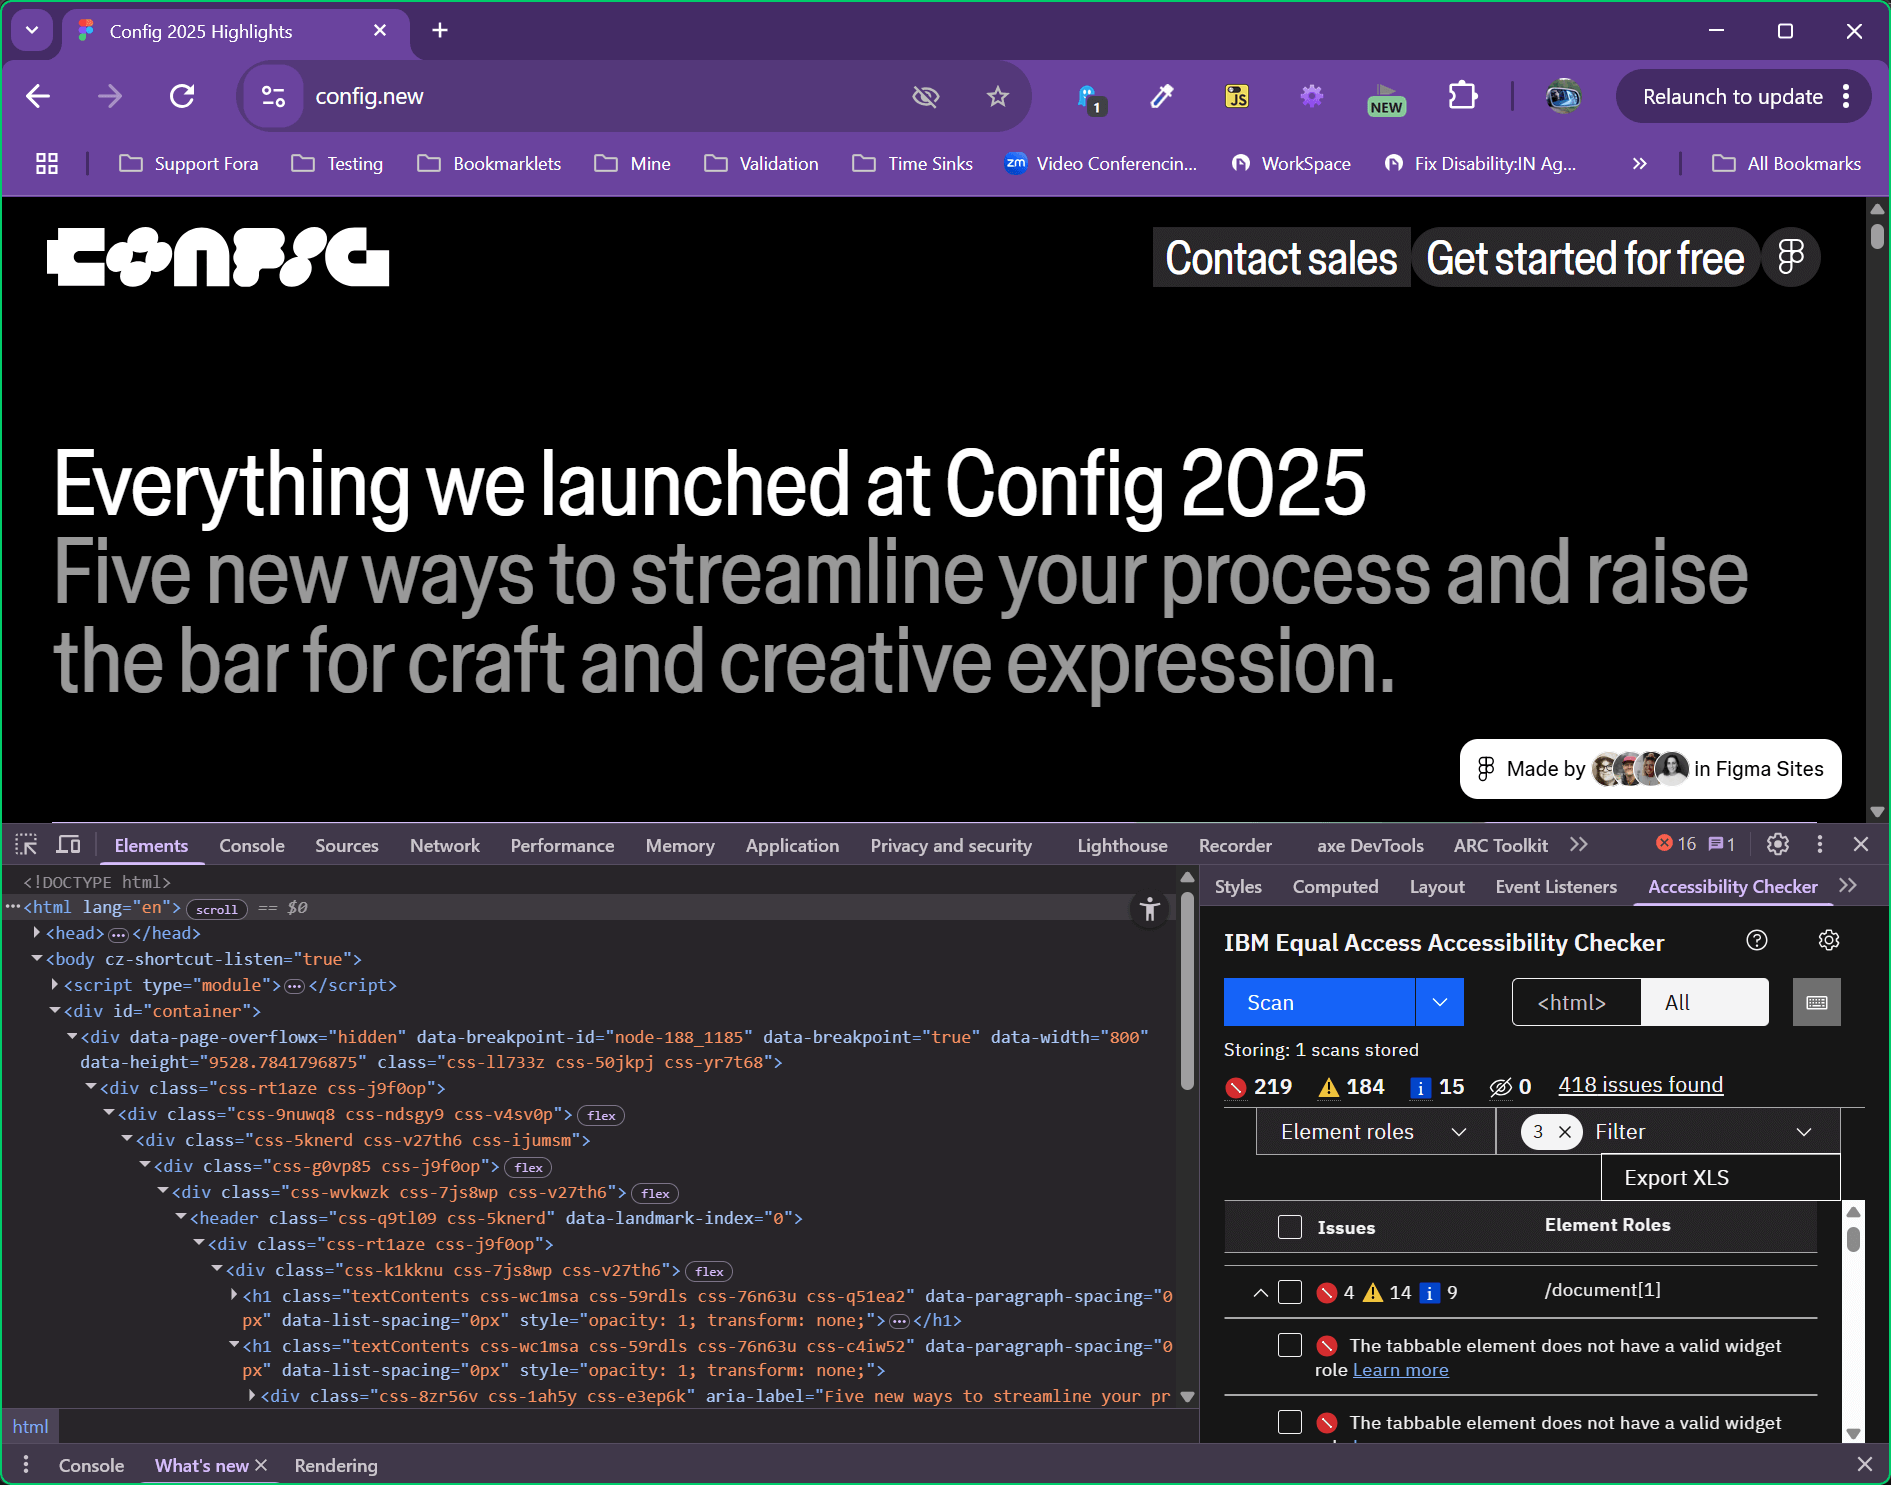Open the purple gear extension
The width and height of the screenshot is (1891, 1485).
[1311, 96]
